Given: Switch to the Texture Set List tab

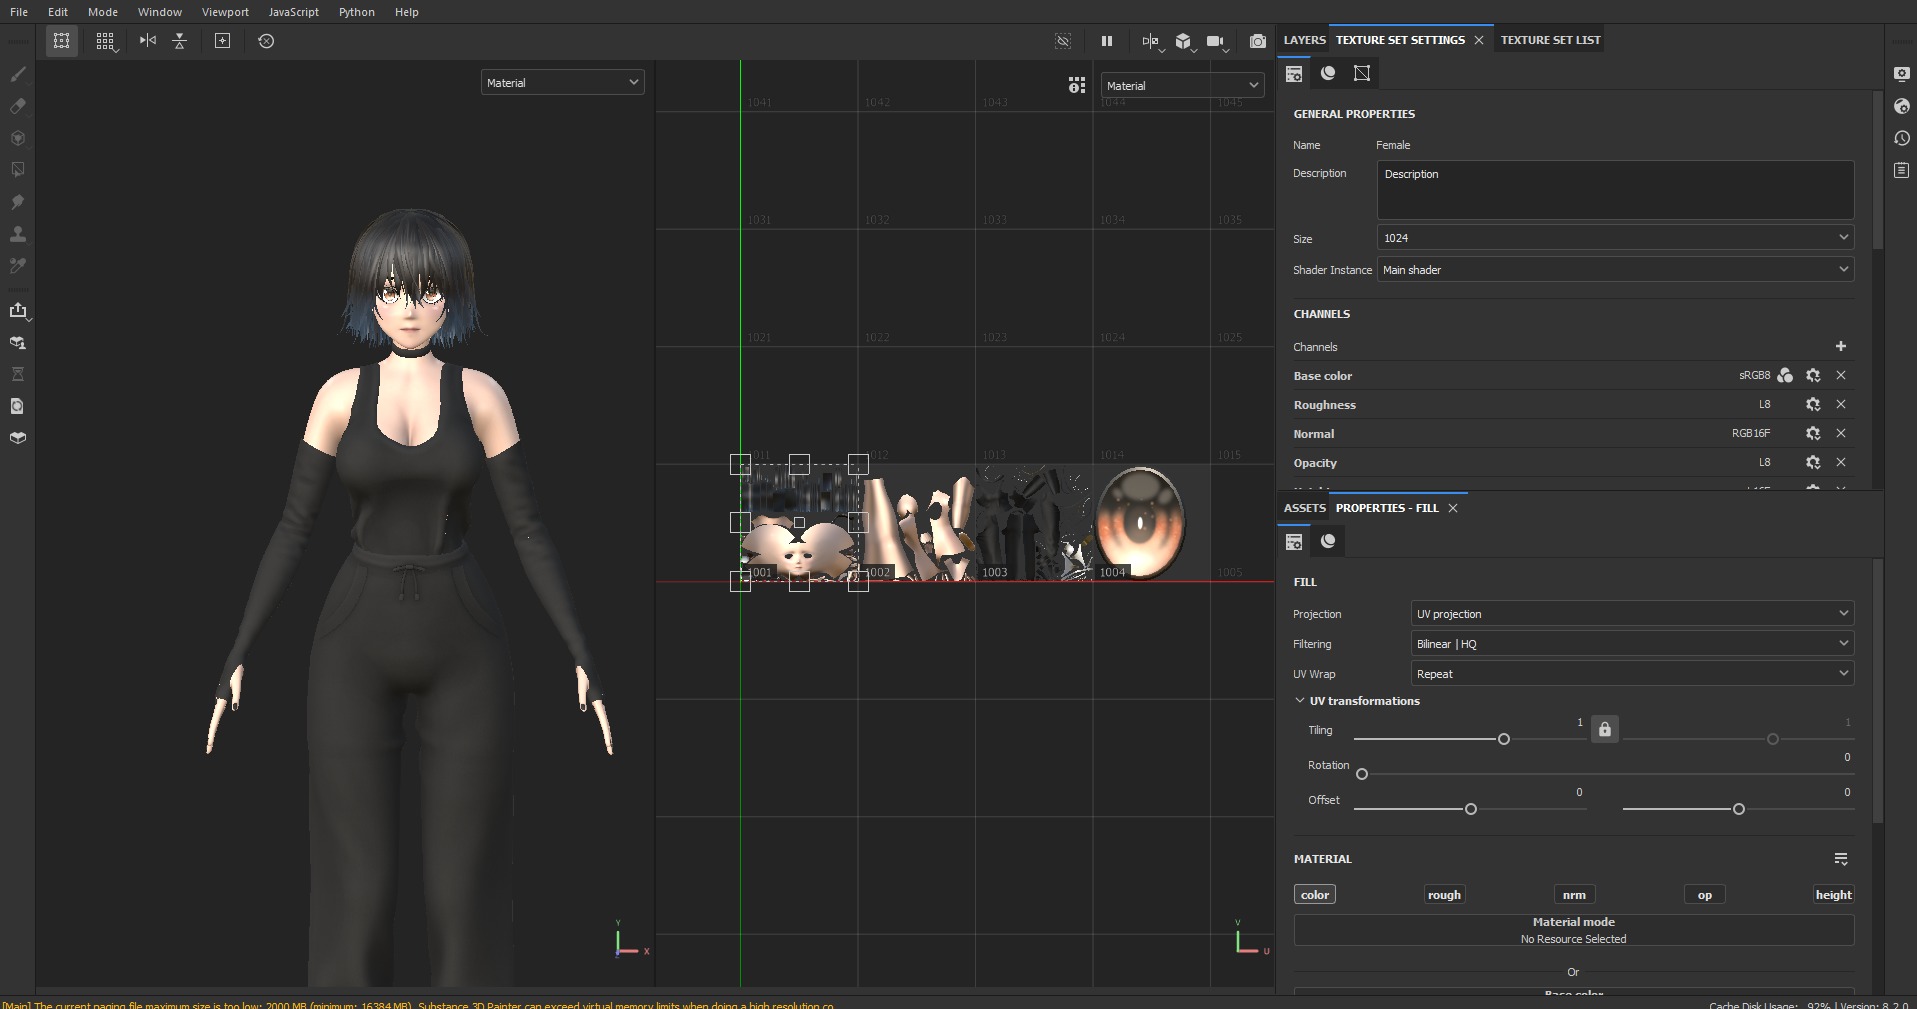Looking at the screenshot, I should click(x=1550, y=40).
